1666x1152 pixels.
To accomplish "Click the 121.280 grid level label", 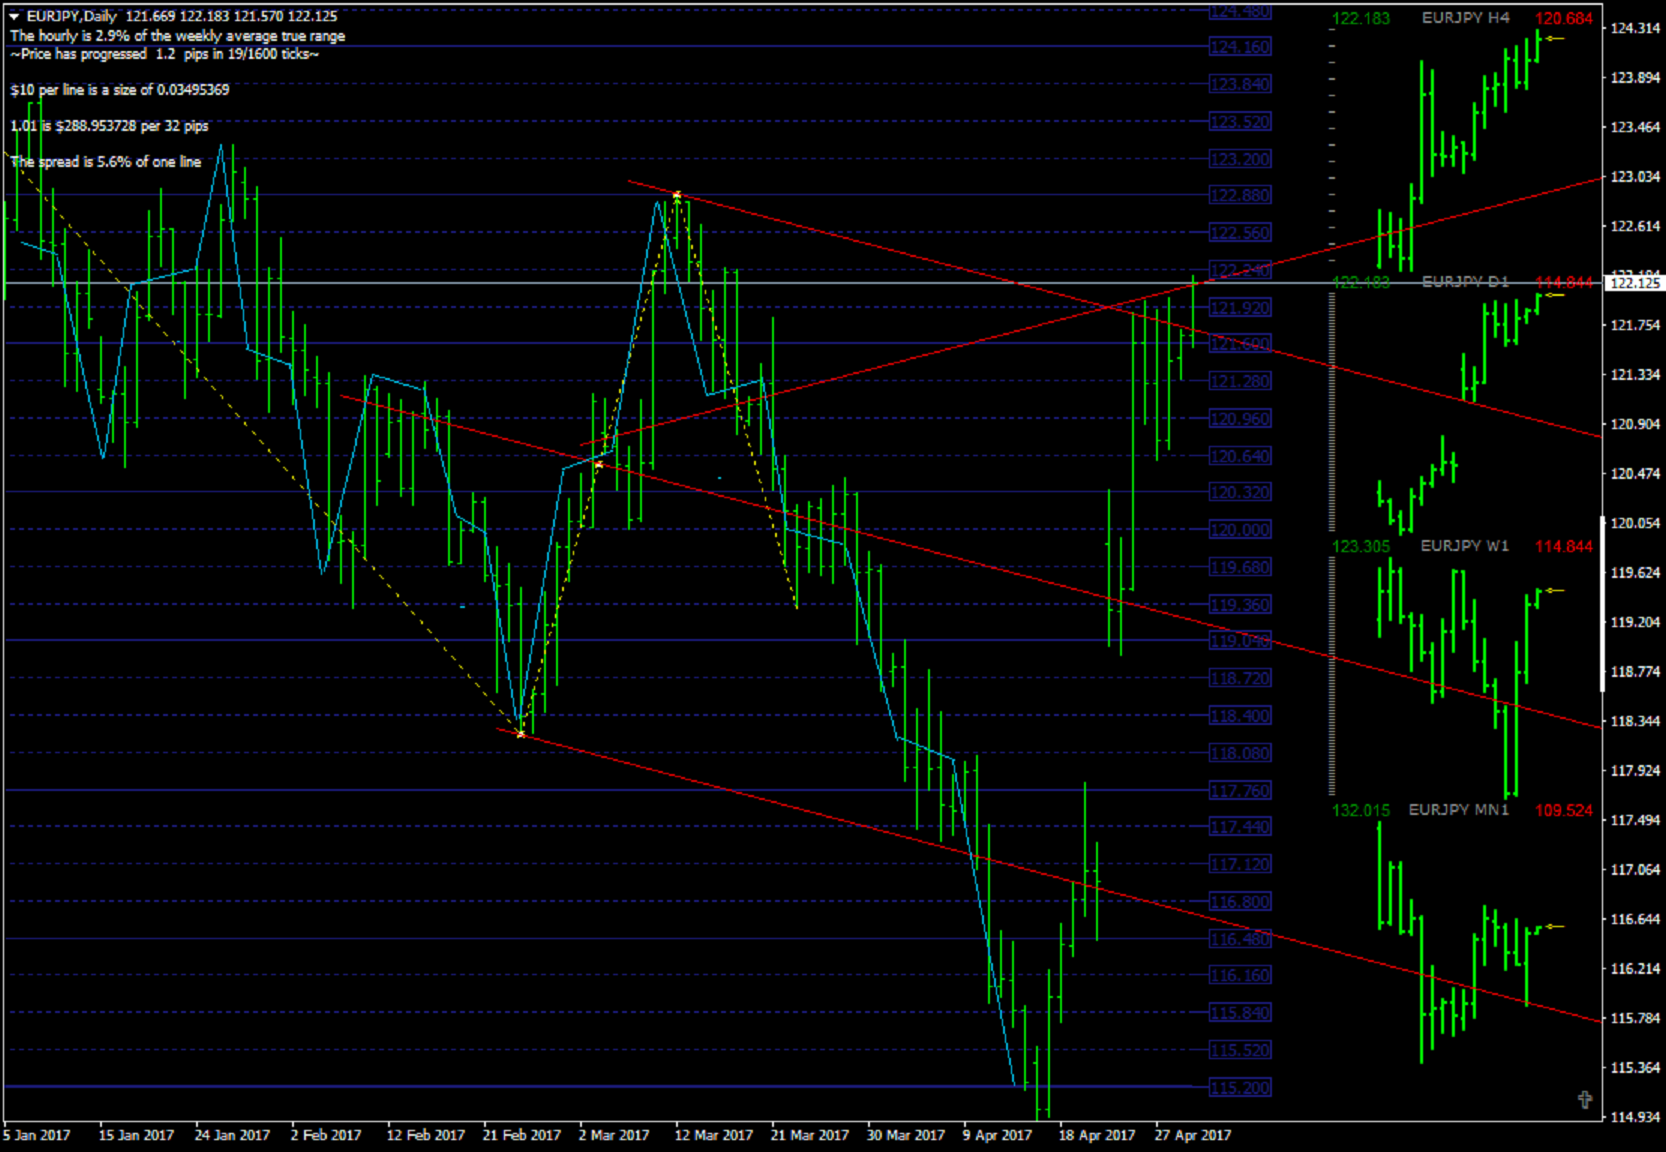I will (1240, 381).
